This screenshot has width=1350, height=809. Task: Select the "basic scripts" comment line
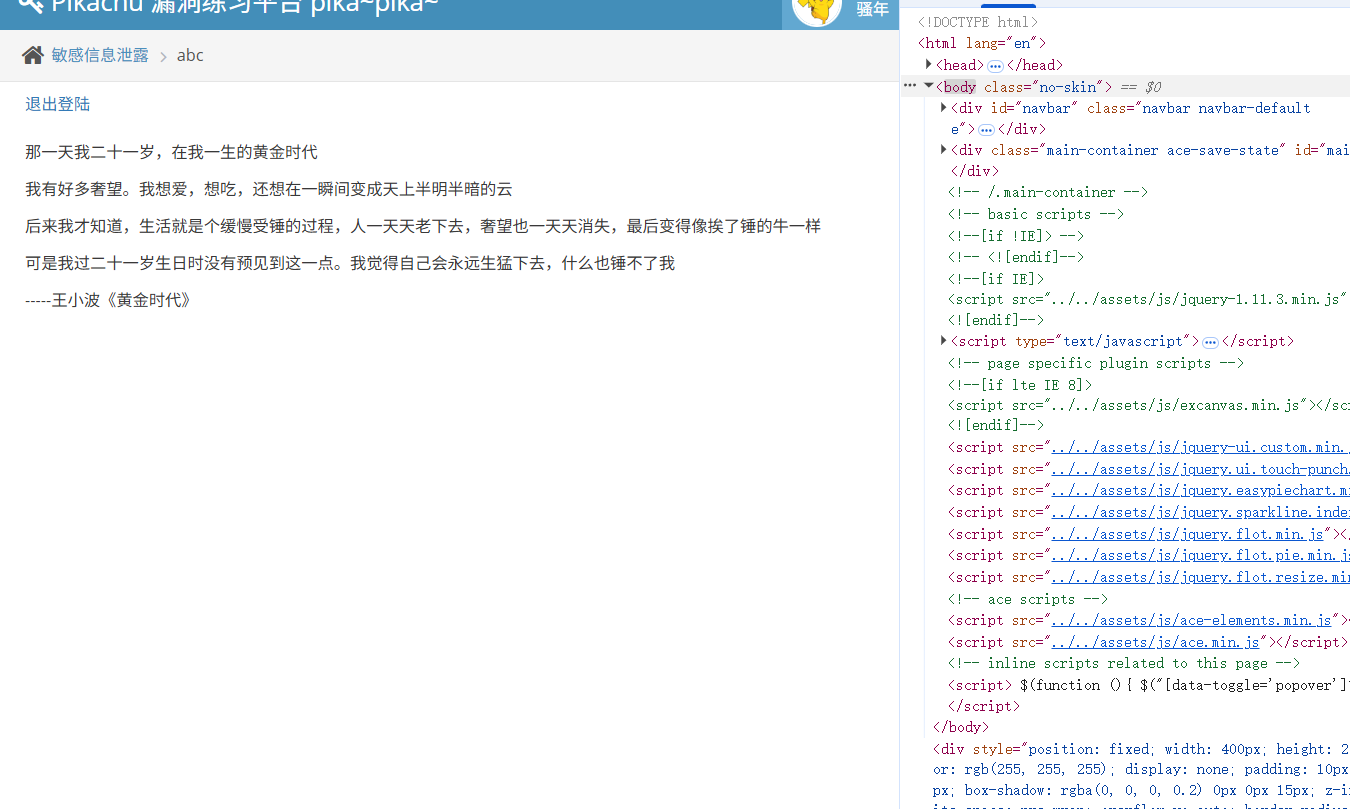point(1036,214)
